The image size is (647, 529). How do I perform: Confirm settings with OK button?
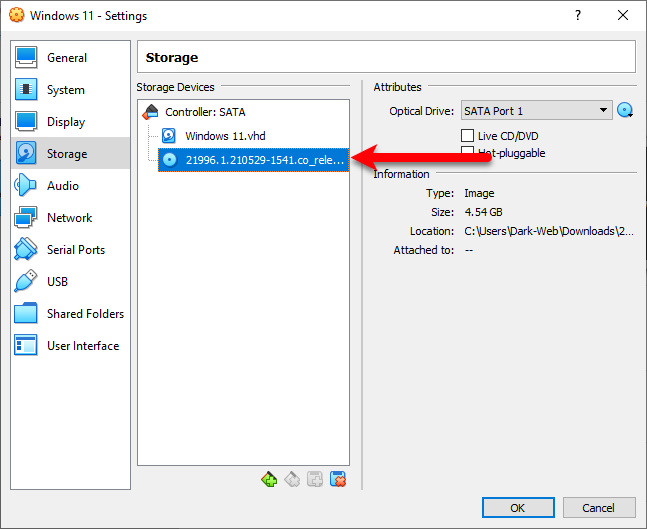(x=518, y=508)
